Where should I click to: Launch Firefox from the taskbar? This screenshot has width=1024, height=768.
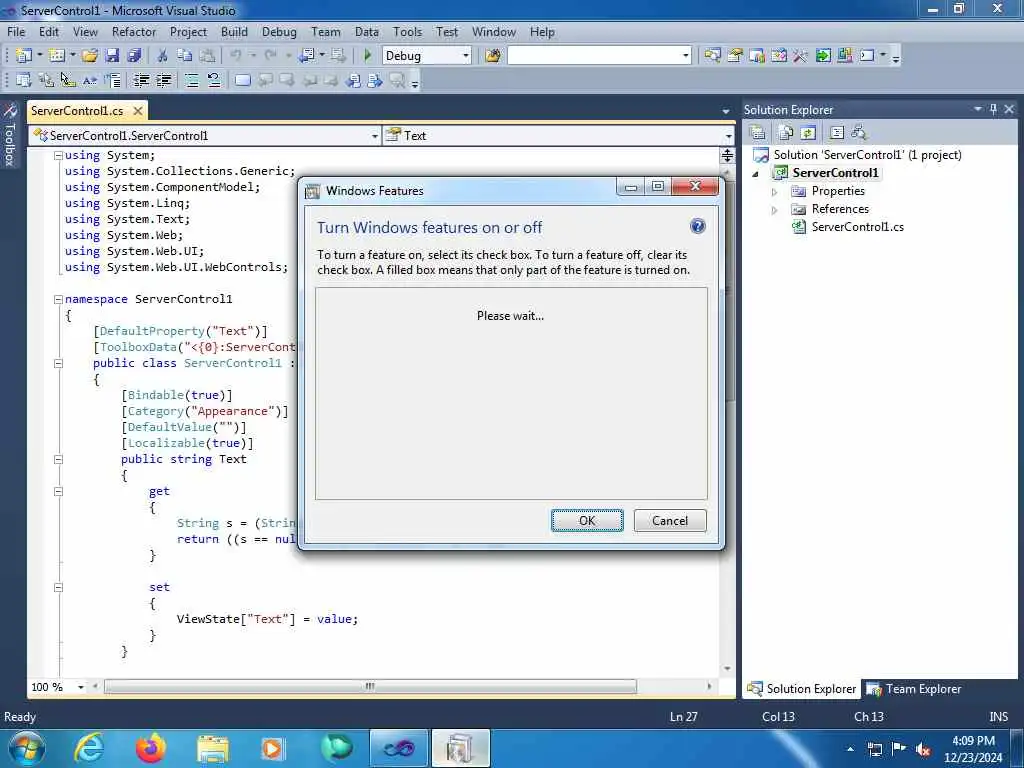click(151, 748)
